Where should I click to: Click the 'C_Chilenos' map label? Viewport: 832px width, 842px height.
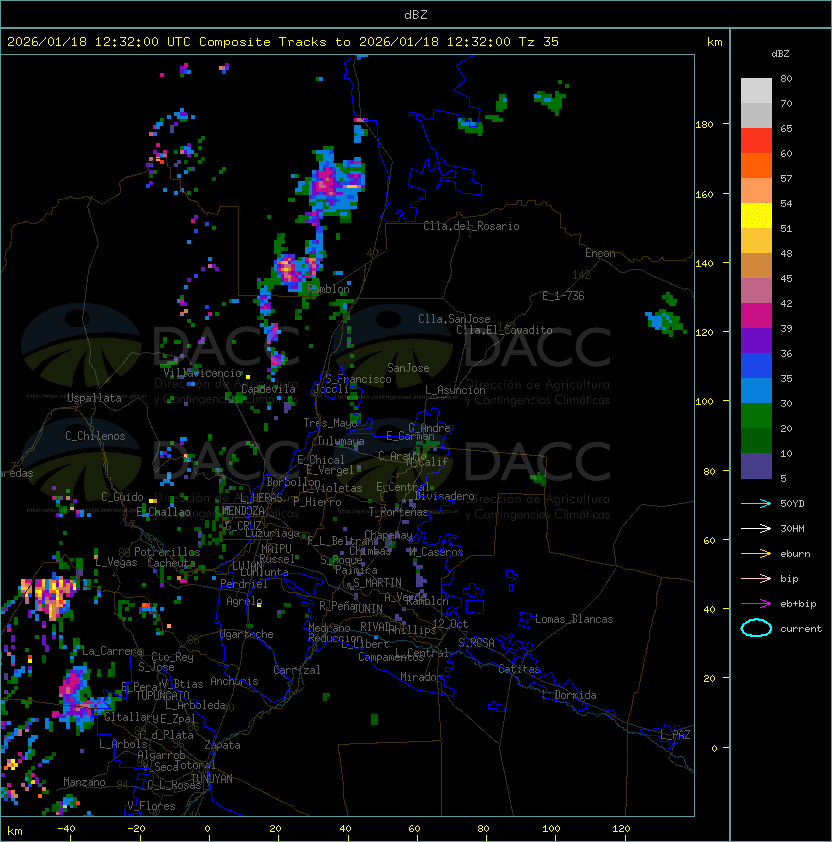(x=95, y=436)
